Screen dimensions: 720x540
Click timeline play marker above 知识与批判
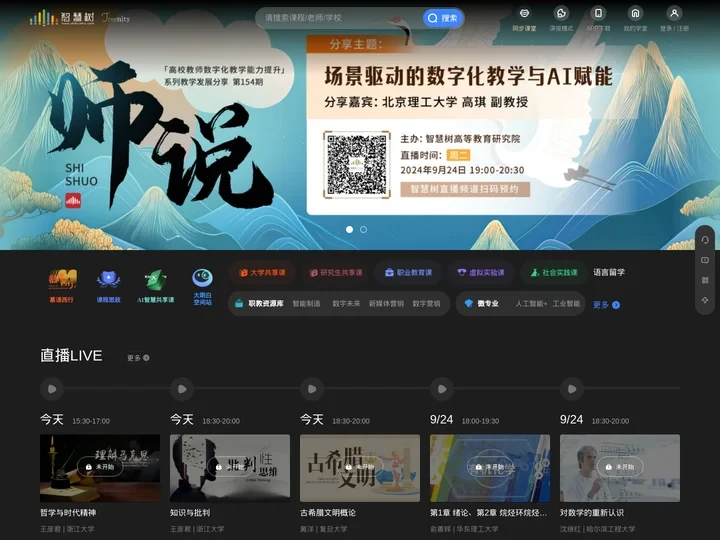[182, 389]
